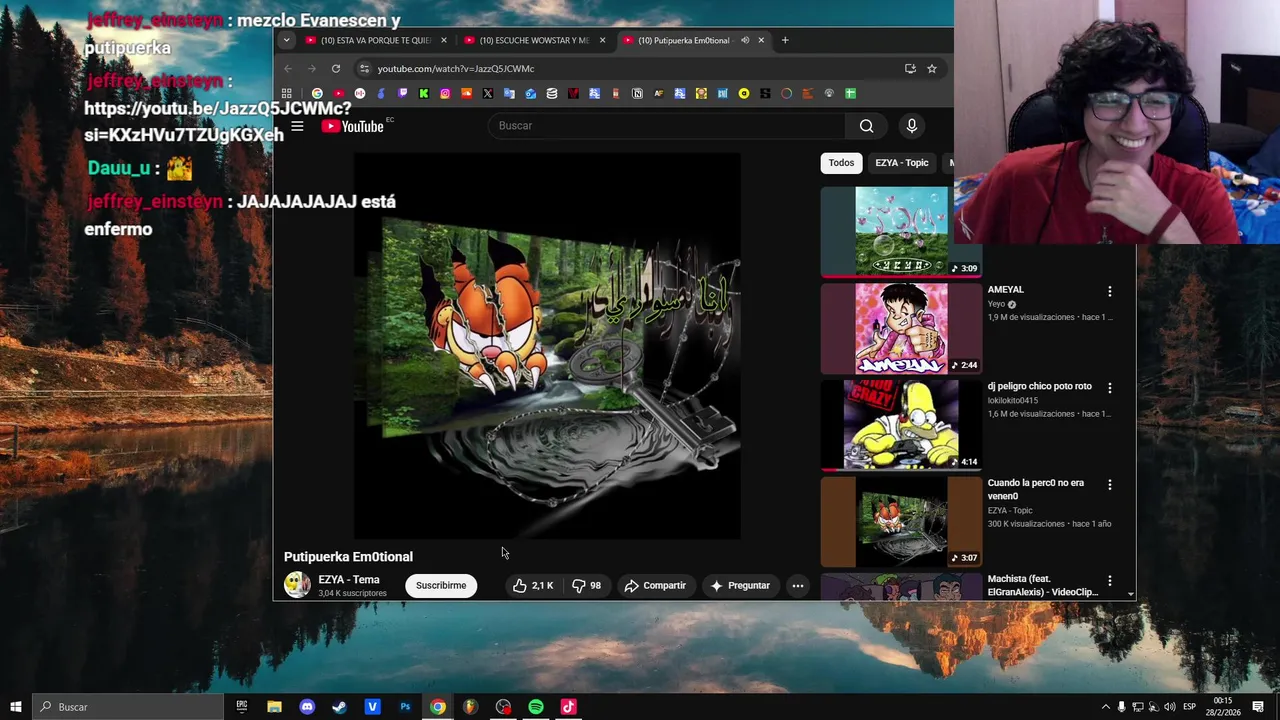Go back in Chrome
Viewport: 1280px width, 720px height.
pyautogui.click(x=288, y=68)
